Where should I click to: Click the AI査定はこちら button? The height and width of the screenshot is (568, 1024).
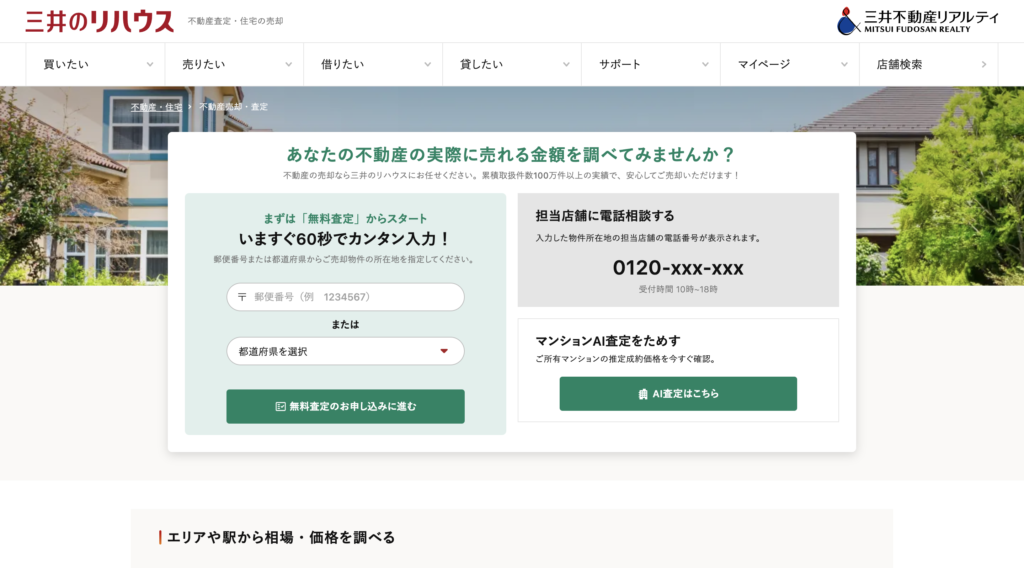[678, 394]
